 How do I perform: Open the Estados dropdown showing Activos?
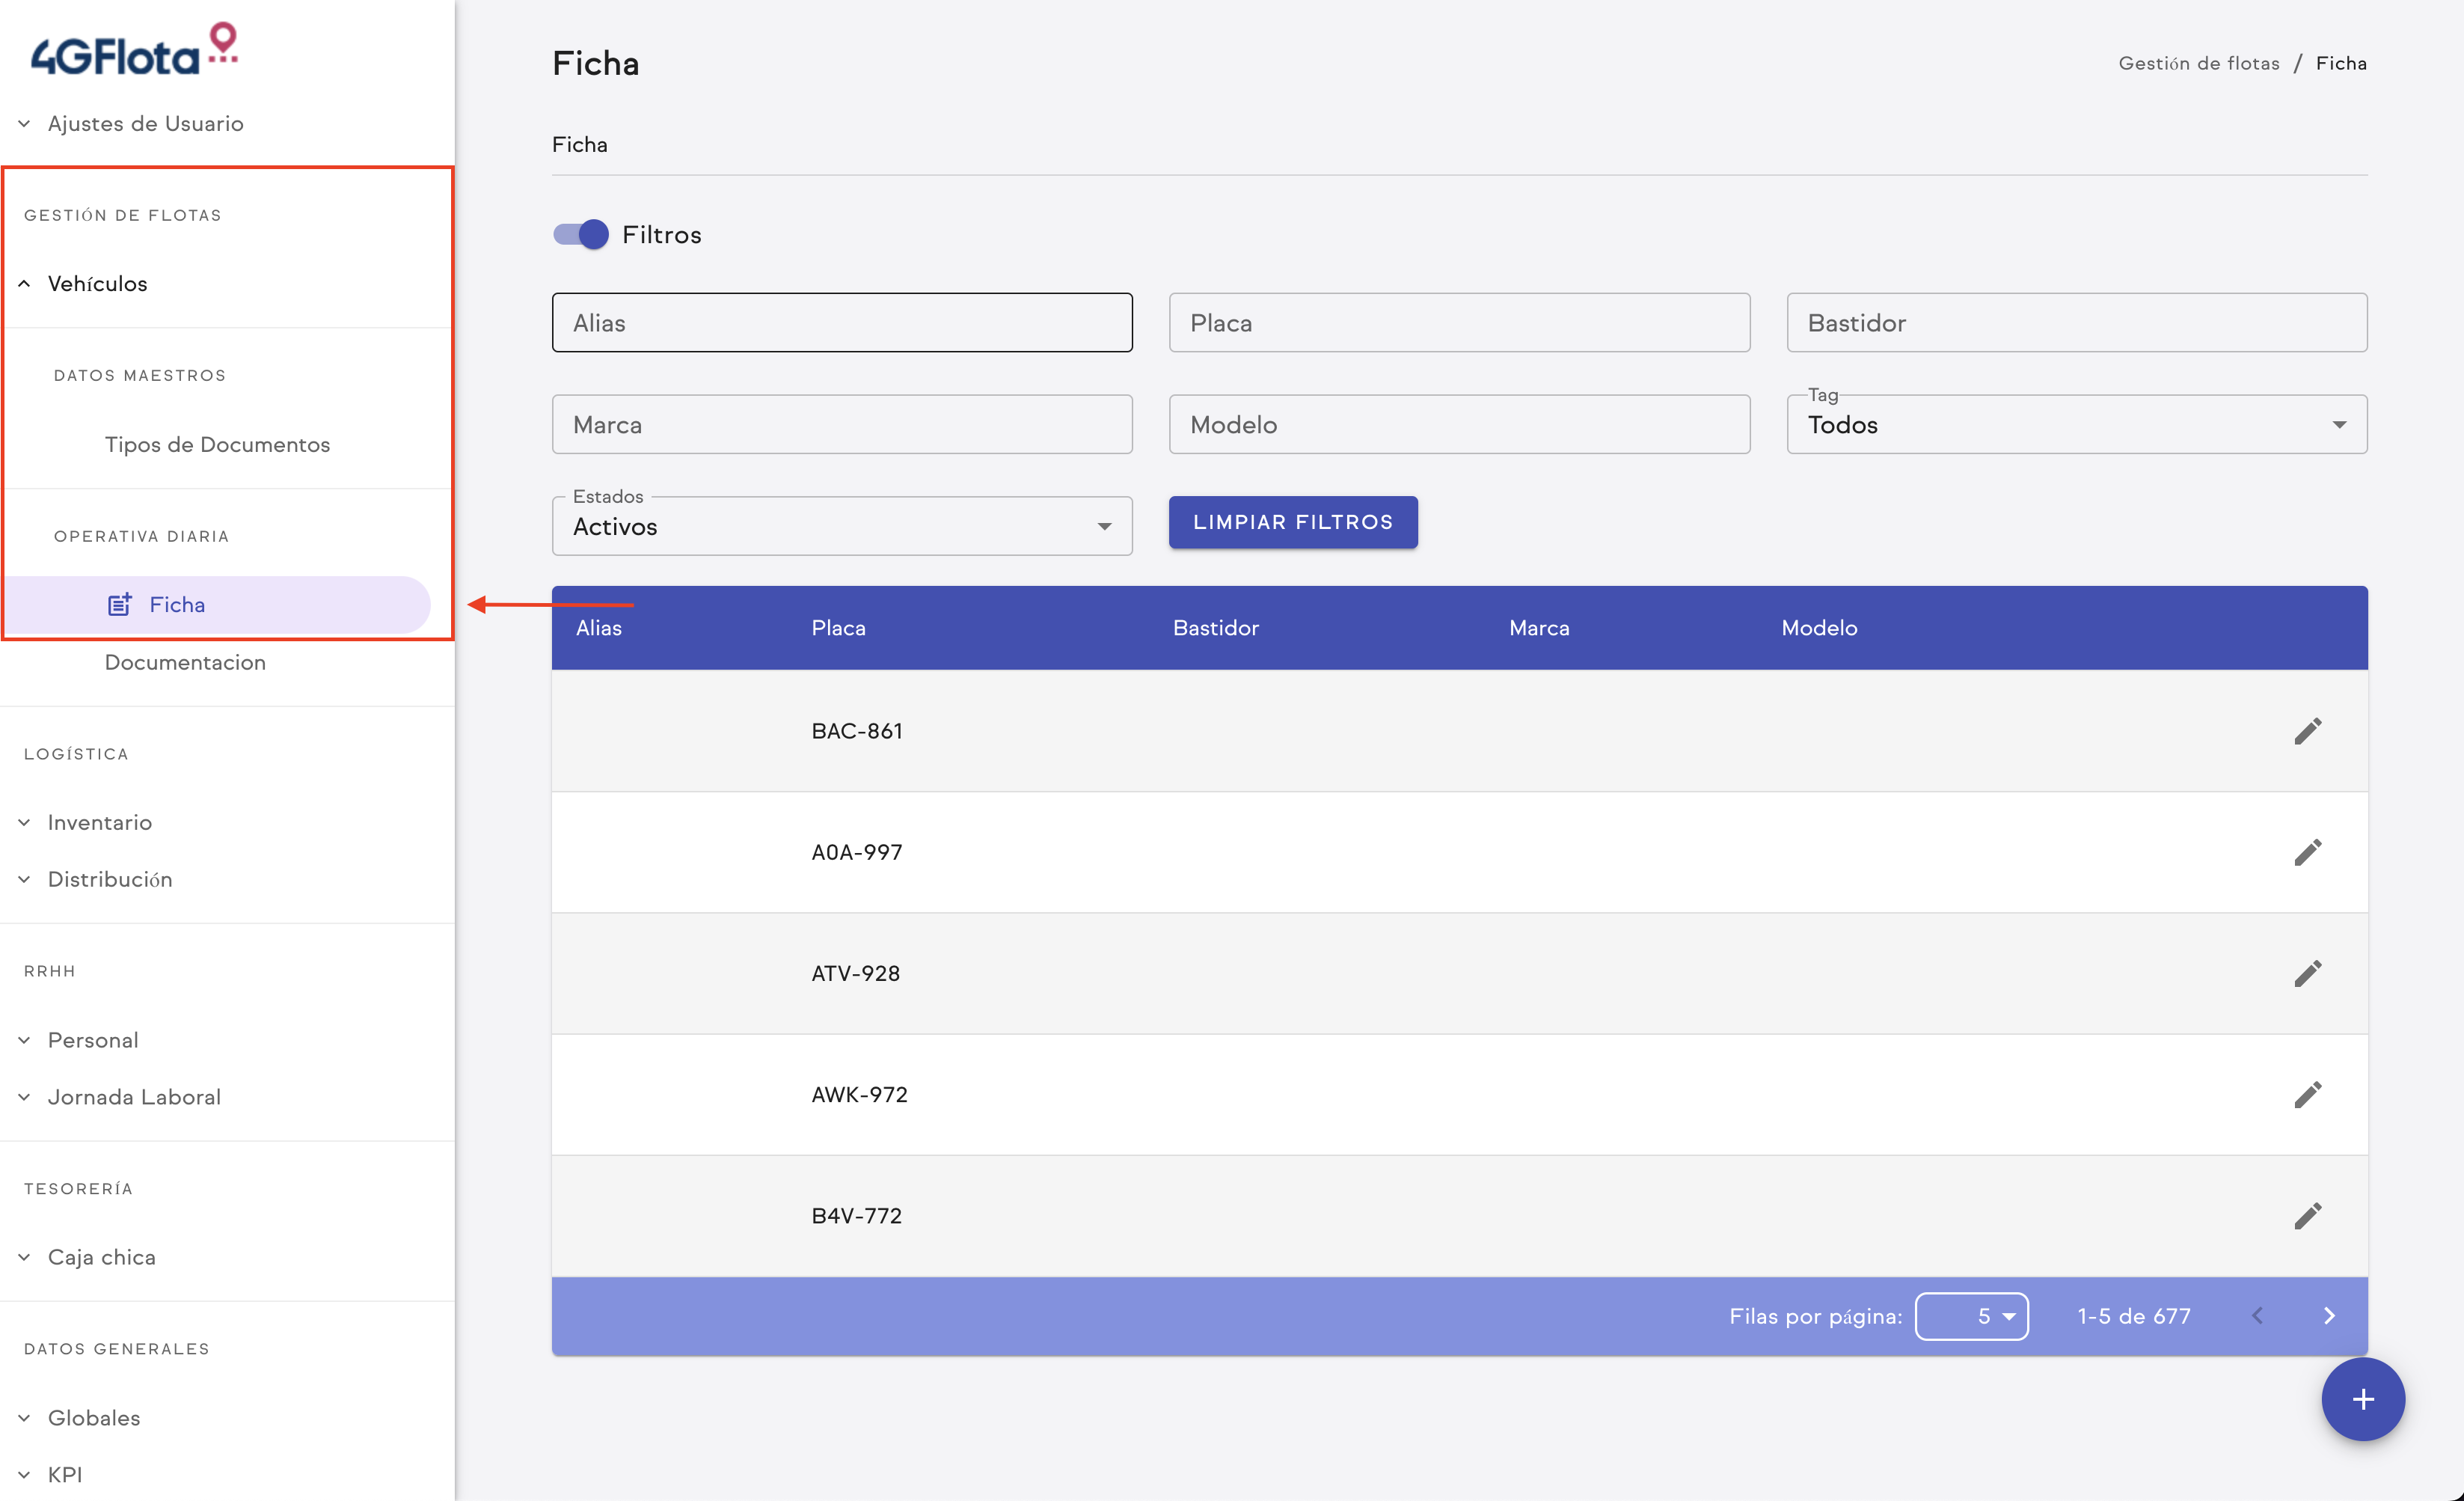point(841,526)
